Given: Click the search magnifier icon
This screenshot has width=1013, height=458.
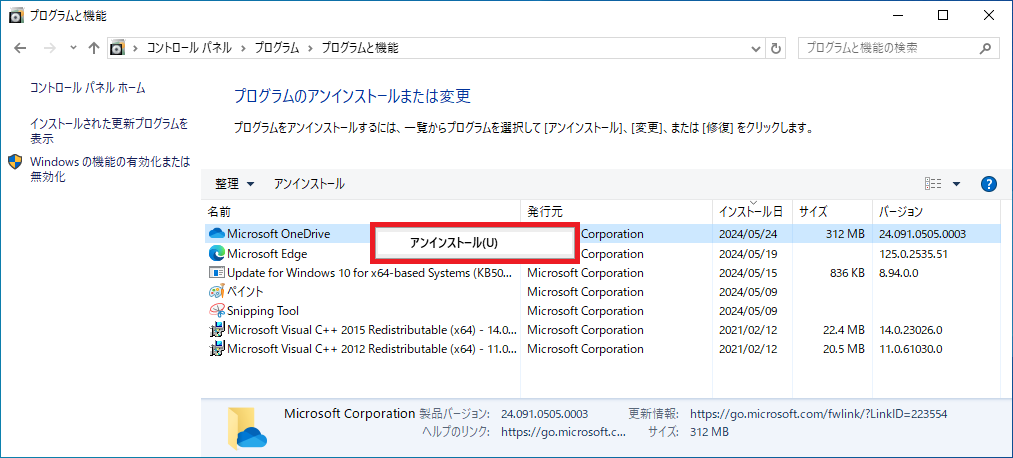Looking at the screenshot, I should point(985,48).
